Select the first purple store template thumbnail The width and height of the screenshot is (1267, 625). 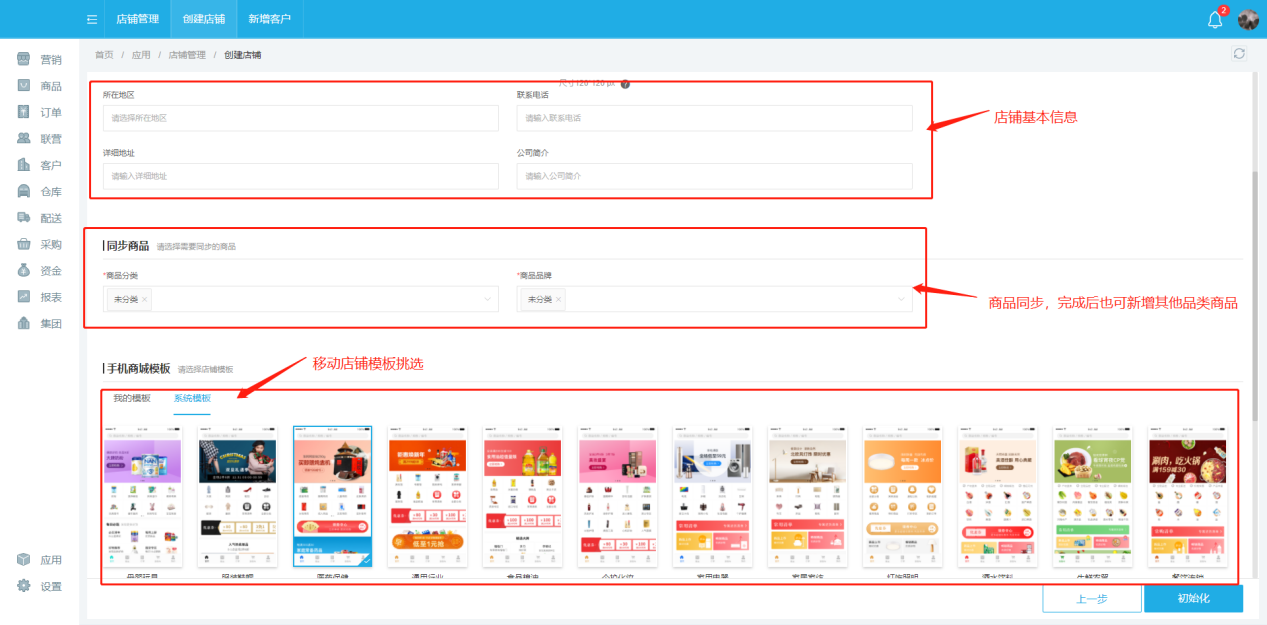[148, 496]
